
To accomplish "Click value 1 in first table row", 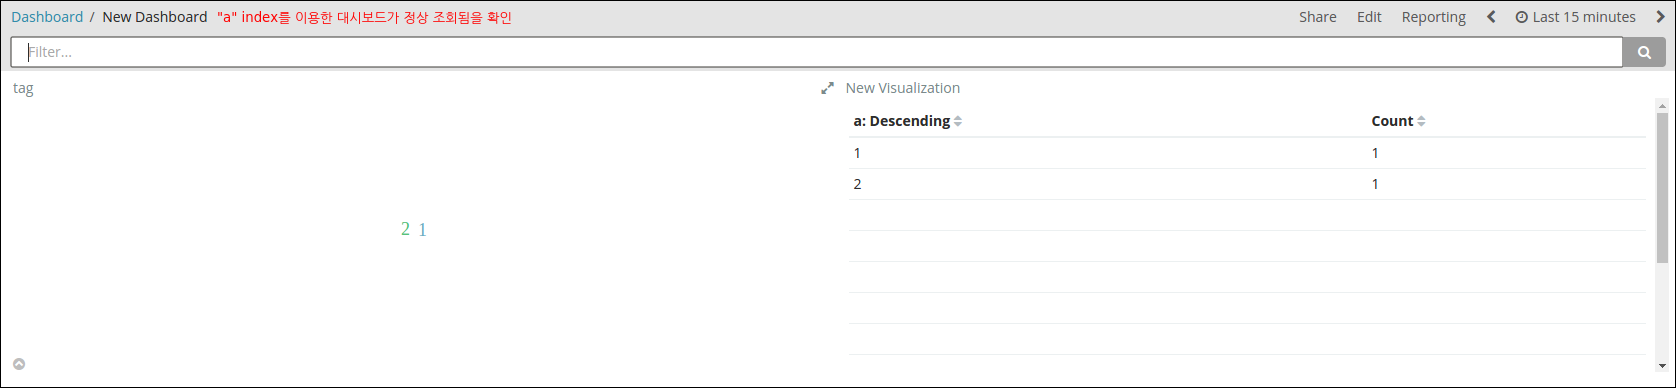I will 857,153.
